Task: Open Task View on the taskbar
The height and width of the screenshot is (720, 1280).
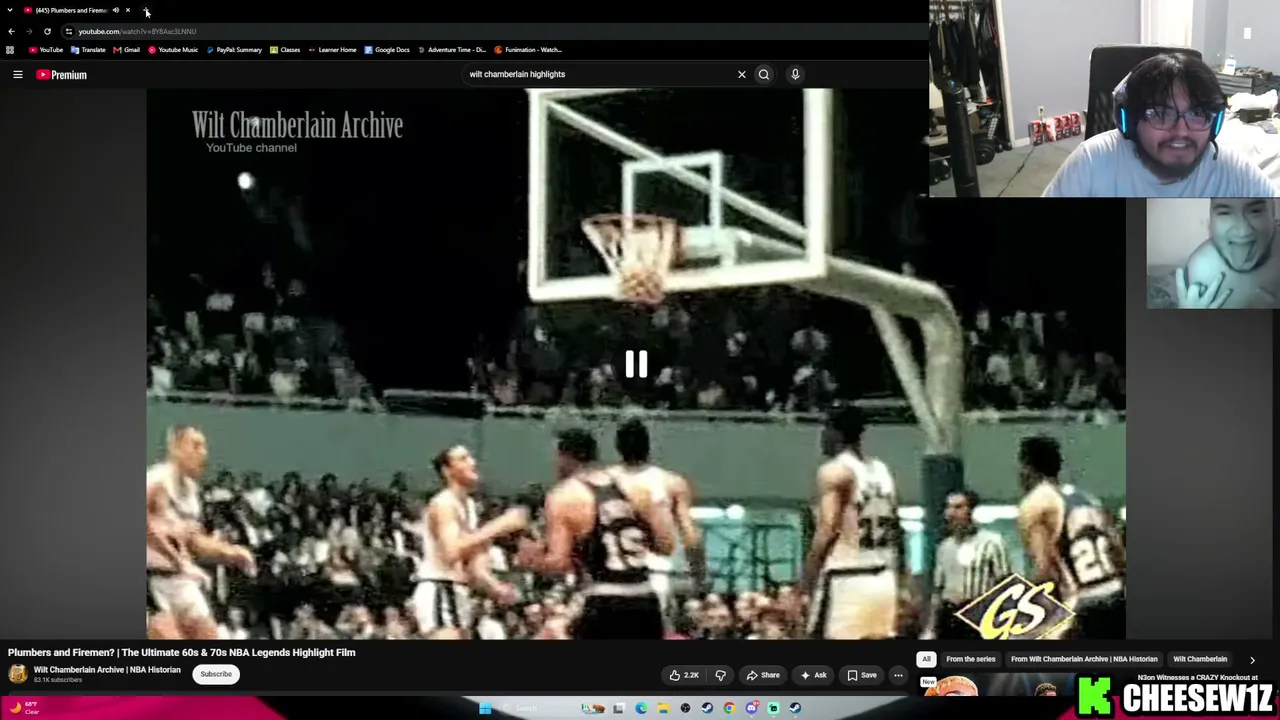Action: 619,708
